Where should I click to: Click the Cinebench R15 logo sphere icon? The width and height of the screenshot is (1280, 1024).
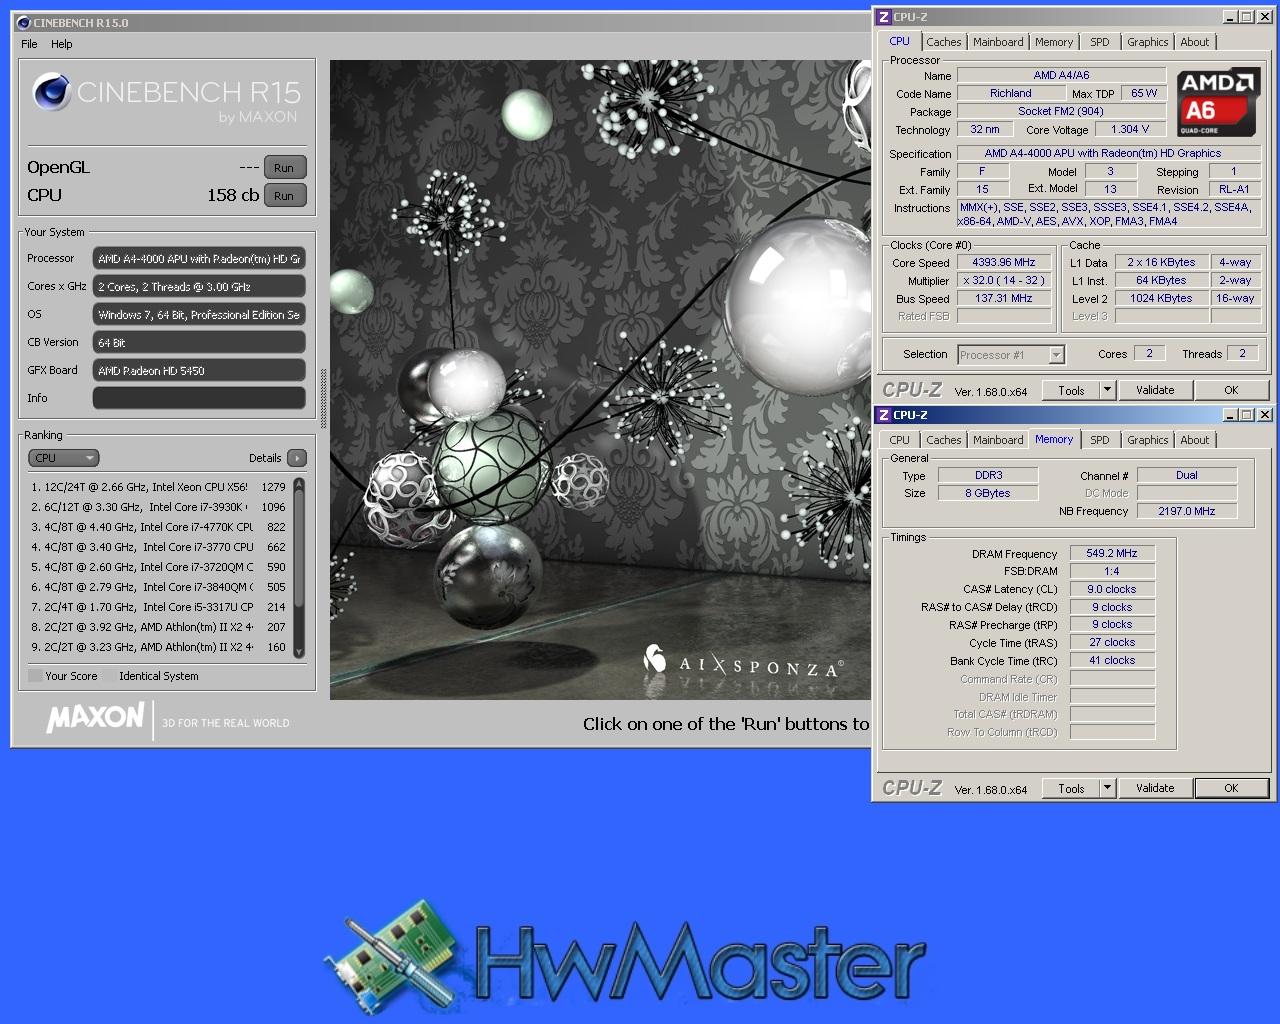point(52,93)
